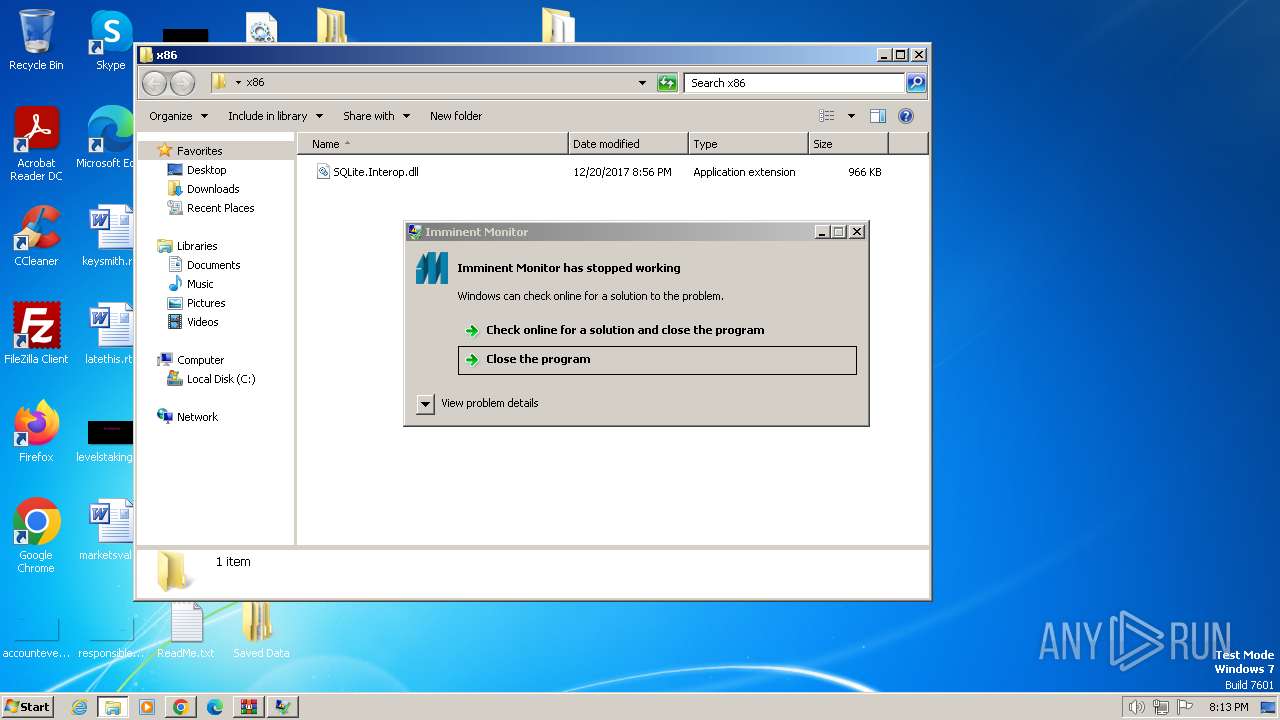Close the Imminent Monitor error dialog
The image size is (1280, 720).
(x=857, y=232)
